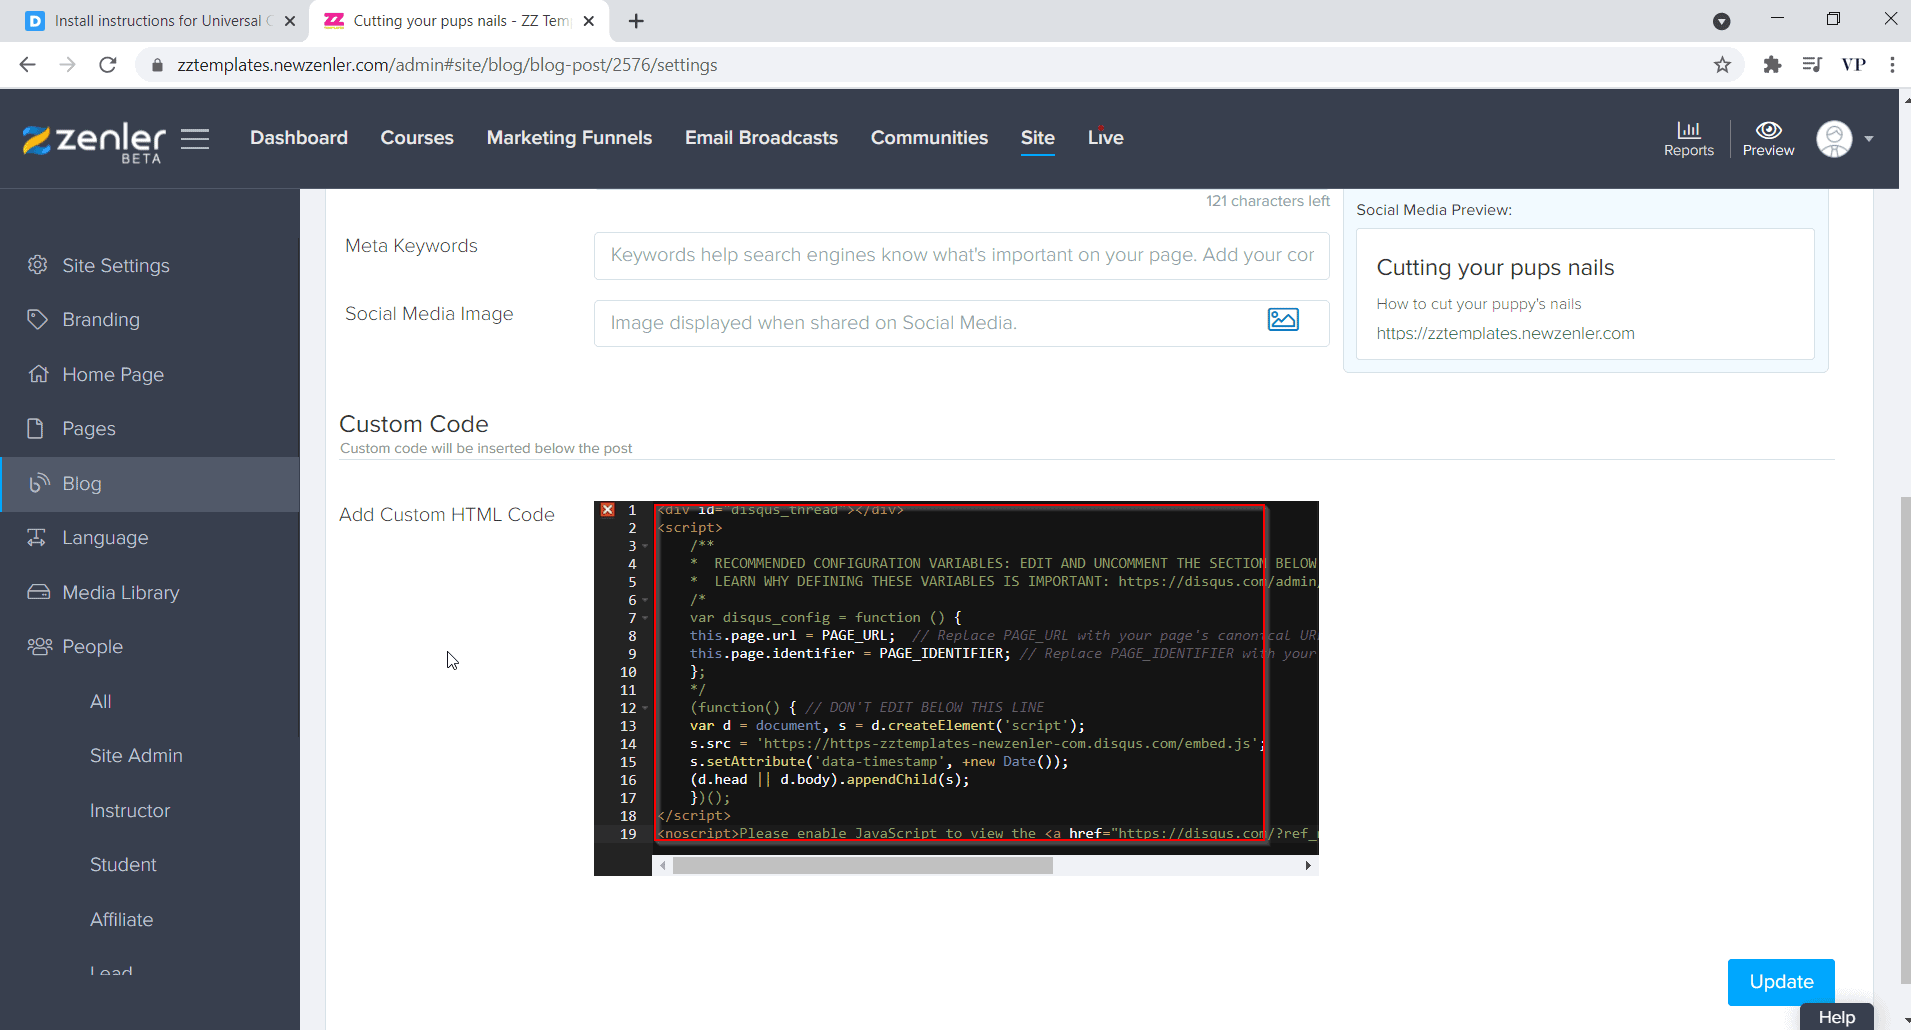Open the Help panel

1836,1016
